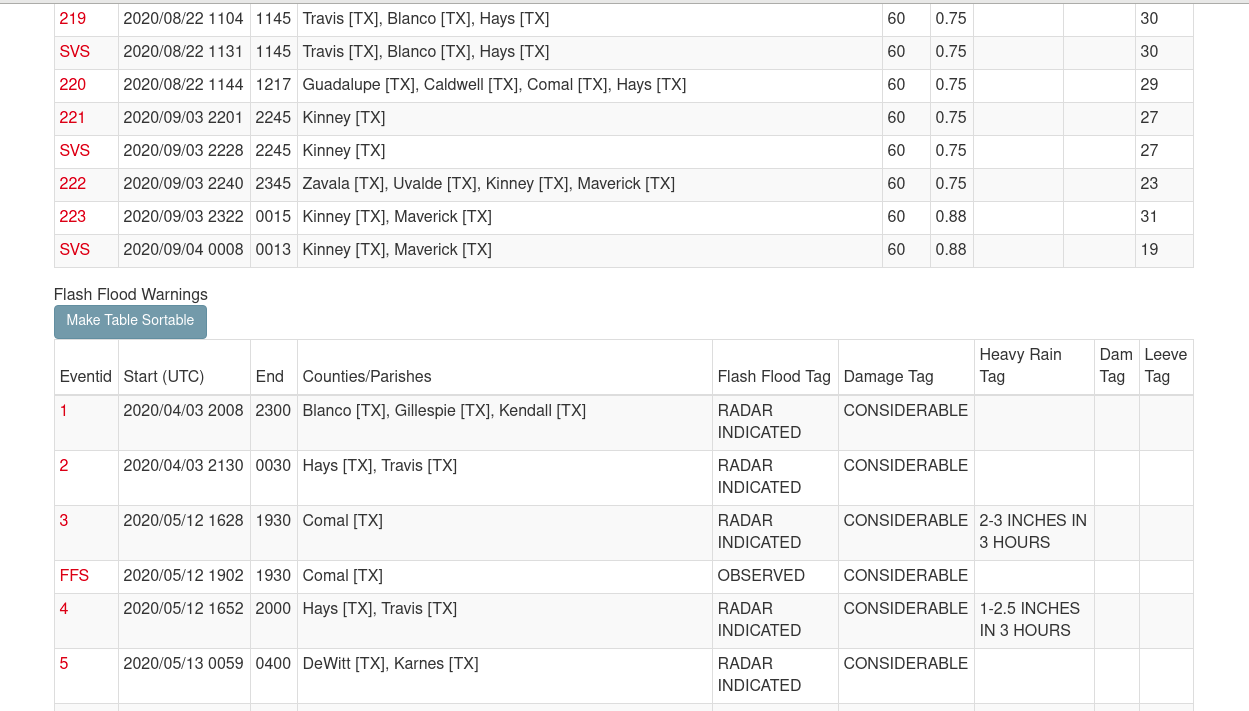This screenshot has width=1249, height=711.
Task: Open SVS update dated 2020/08/22 1131
Action: tap(75, 52)
